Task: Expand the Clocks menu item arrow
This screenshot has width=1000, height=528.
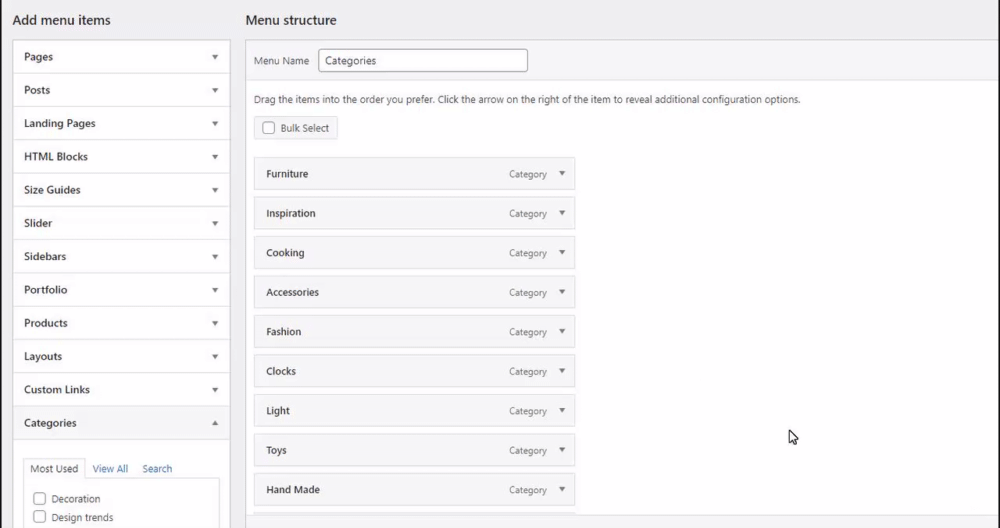Action: pos(562,371)
